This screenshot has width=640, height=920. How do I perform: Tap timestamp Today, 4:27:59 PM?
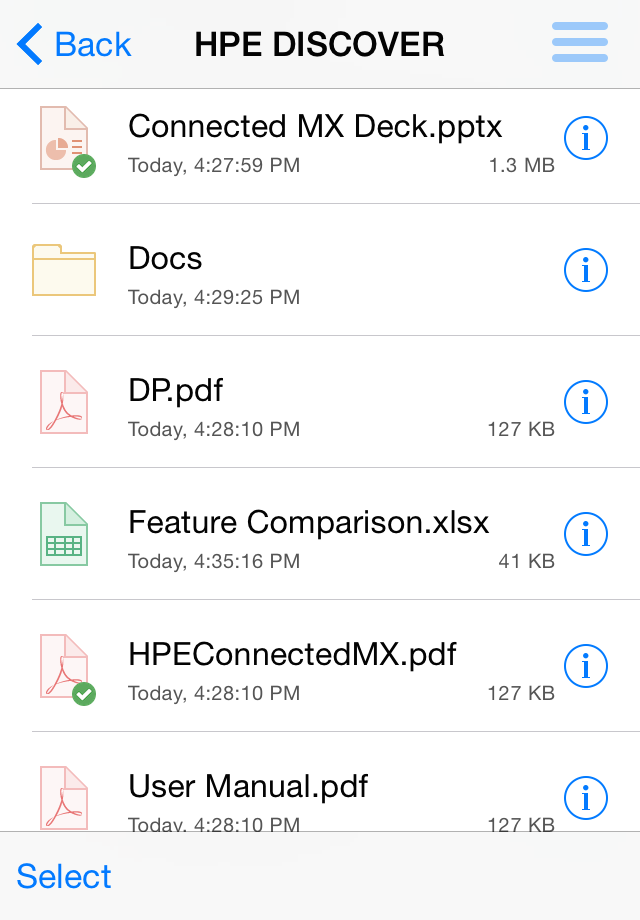coord(214,165)
